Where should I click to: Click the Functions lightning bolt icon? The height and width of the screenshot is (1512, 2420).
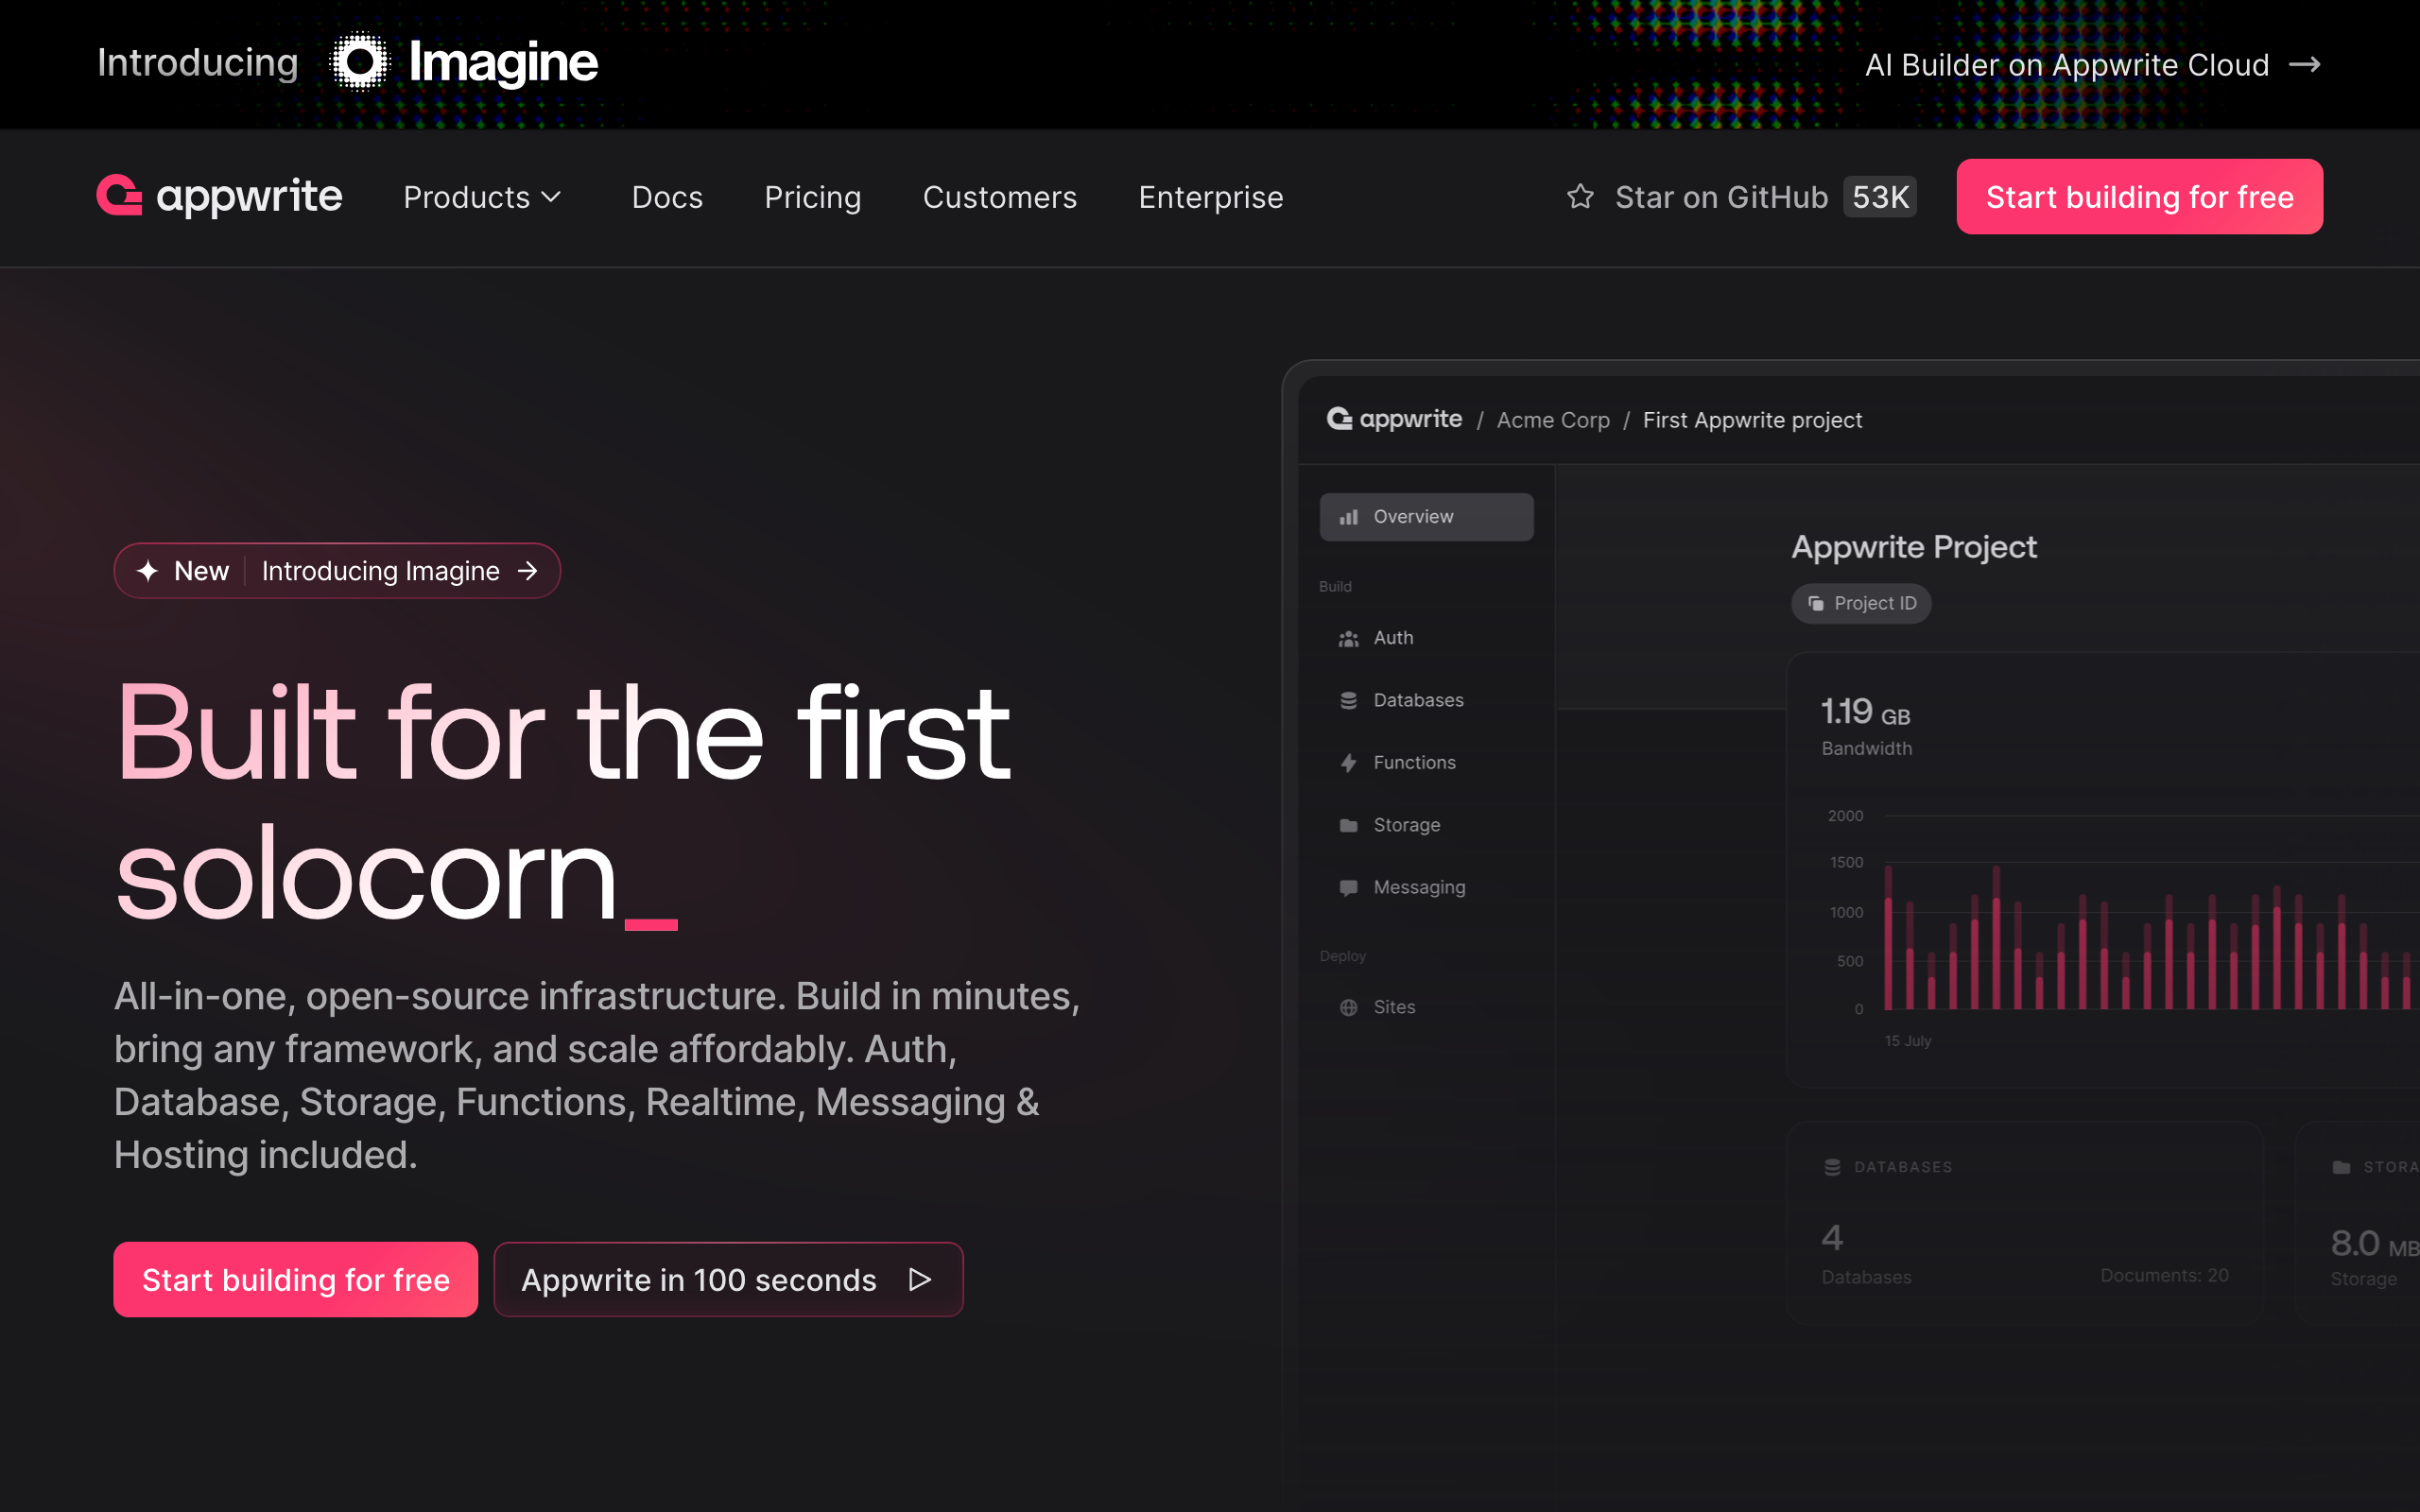pyautogui.click(x=1348, y=762)
